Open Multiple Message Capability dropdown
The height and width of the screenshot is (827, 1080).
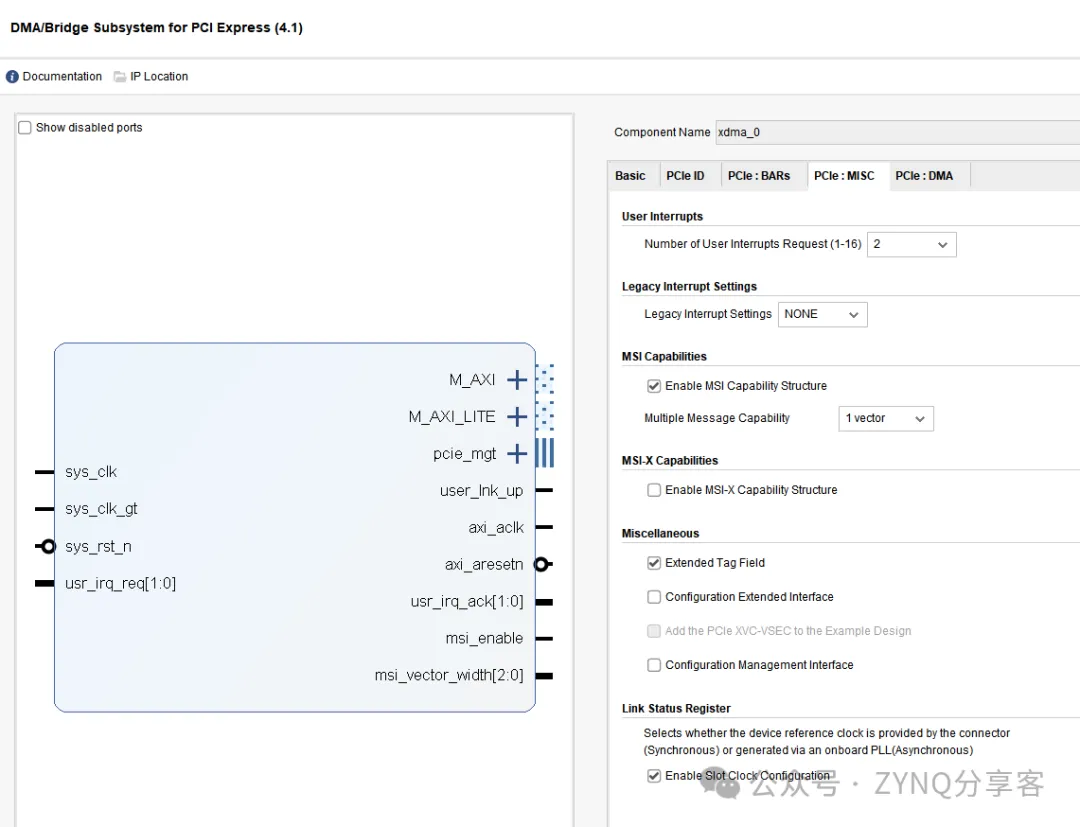pyautogui.click(x=885, y=418)
